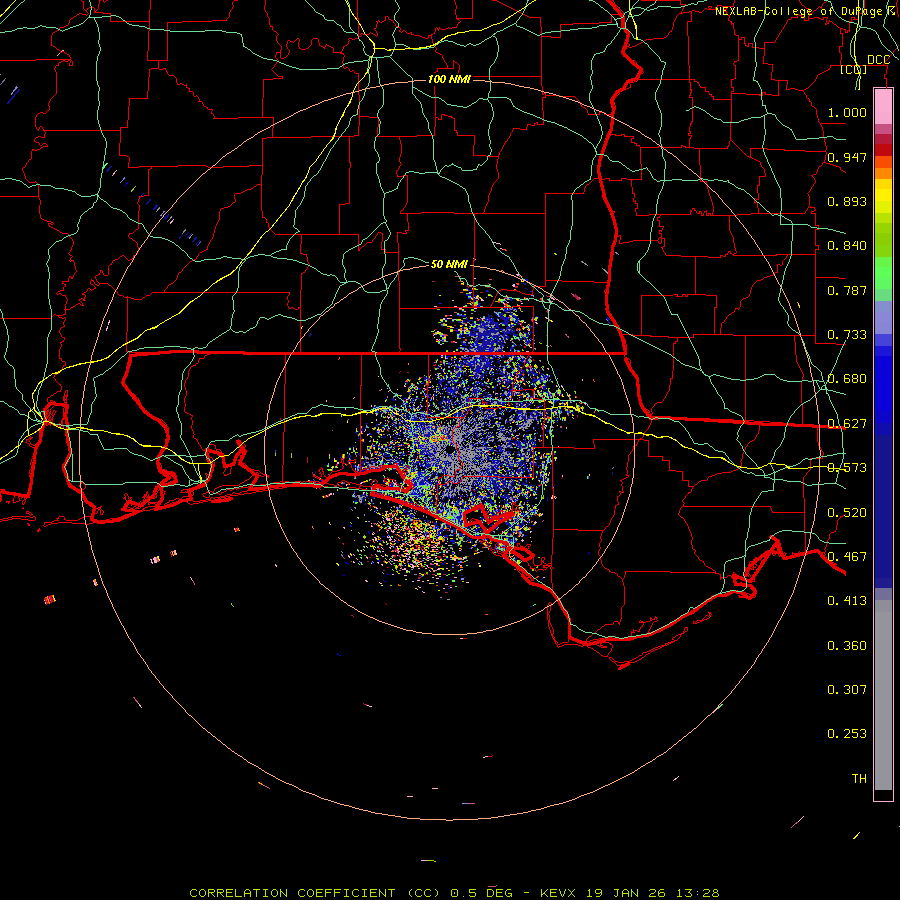Click the 1.000 value on the color scale

(847, 112)
